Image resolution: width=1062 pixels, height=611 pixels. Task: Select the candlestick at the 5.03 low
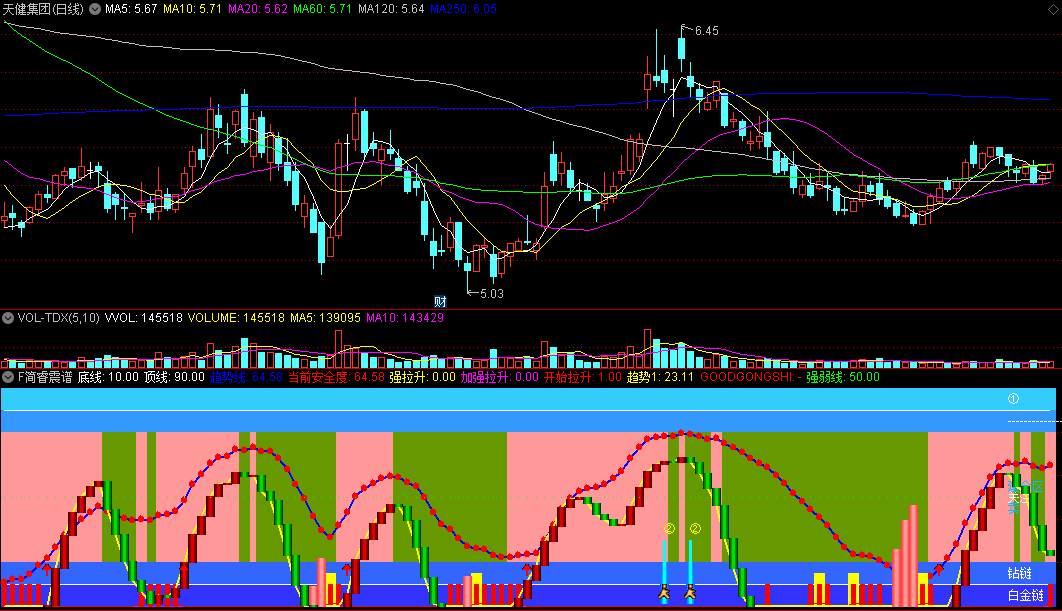467,266
